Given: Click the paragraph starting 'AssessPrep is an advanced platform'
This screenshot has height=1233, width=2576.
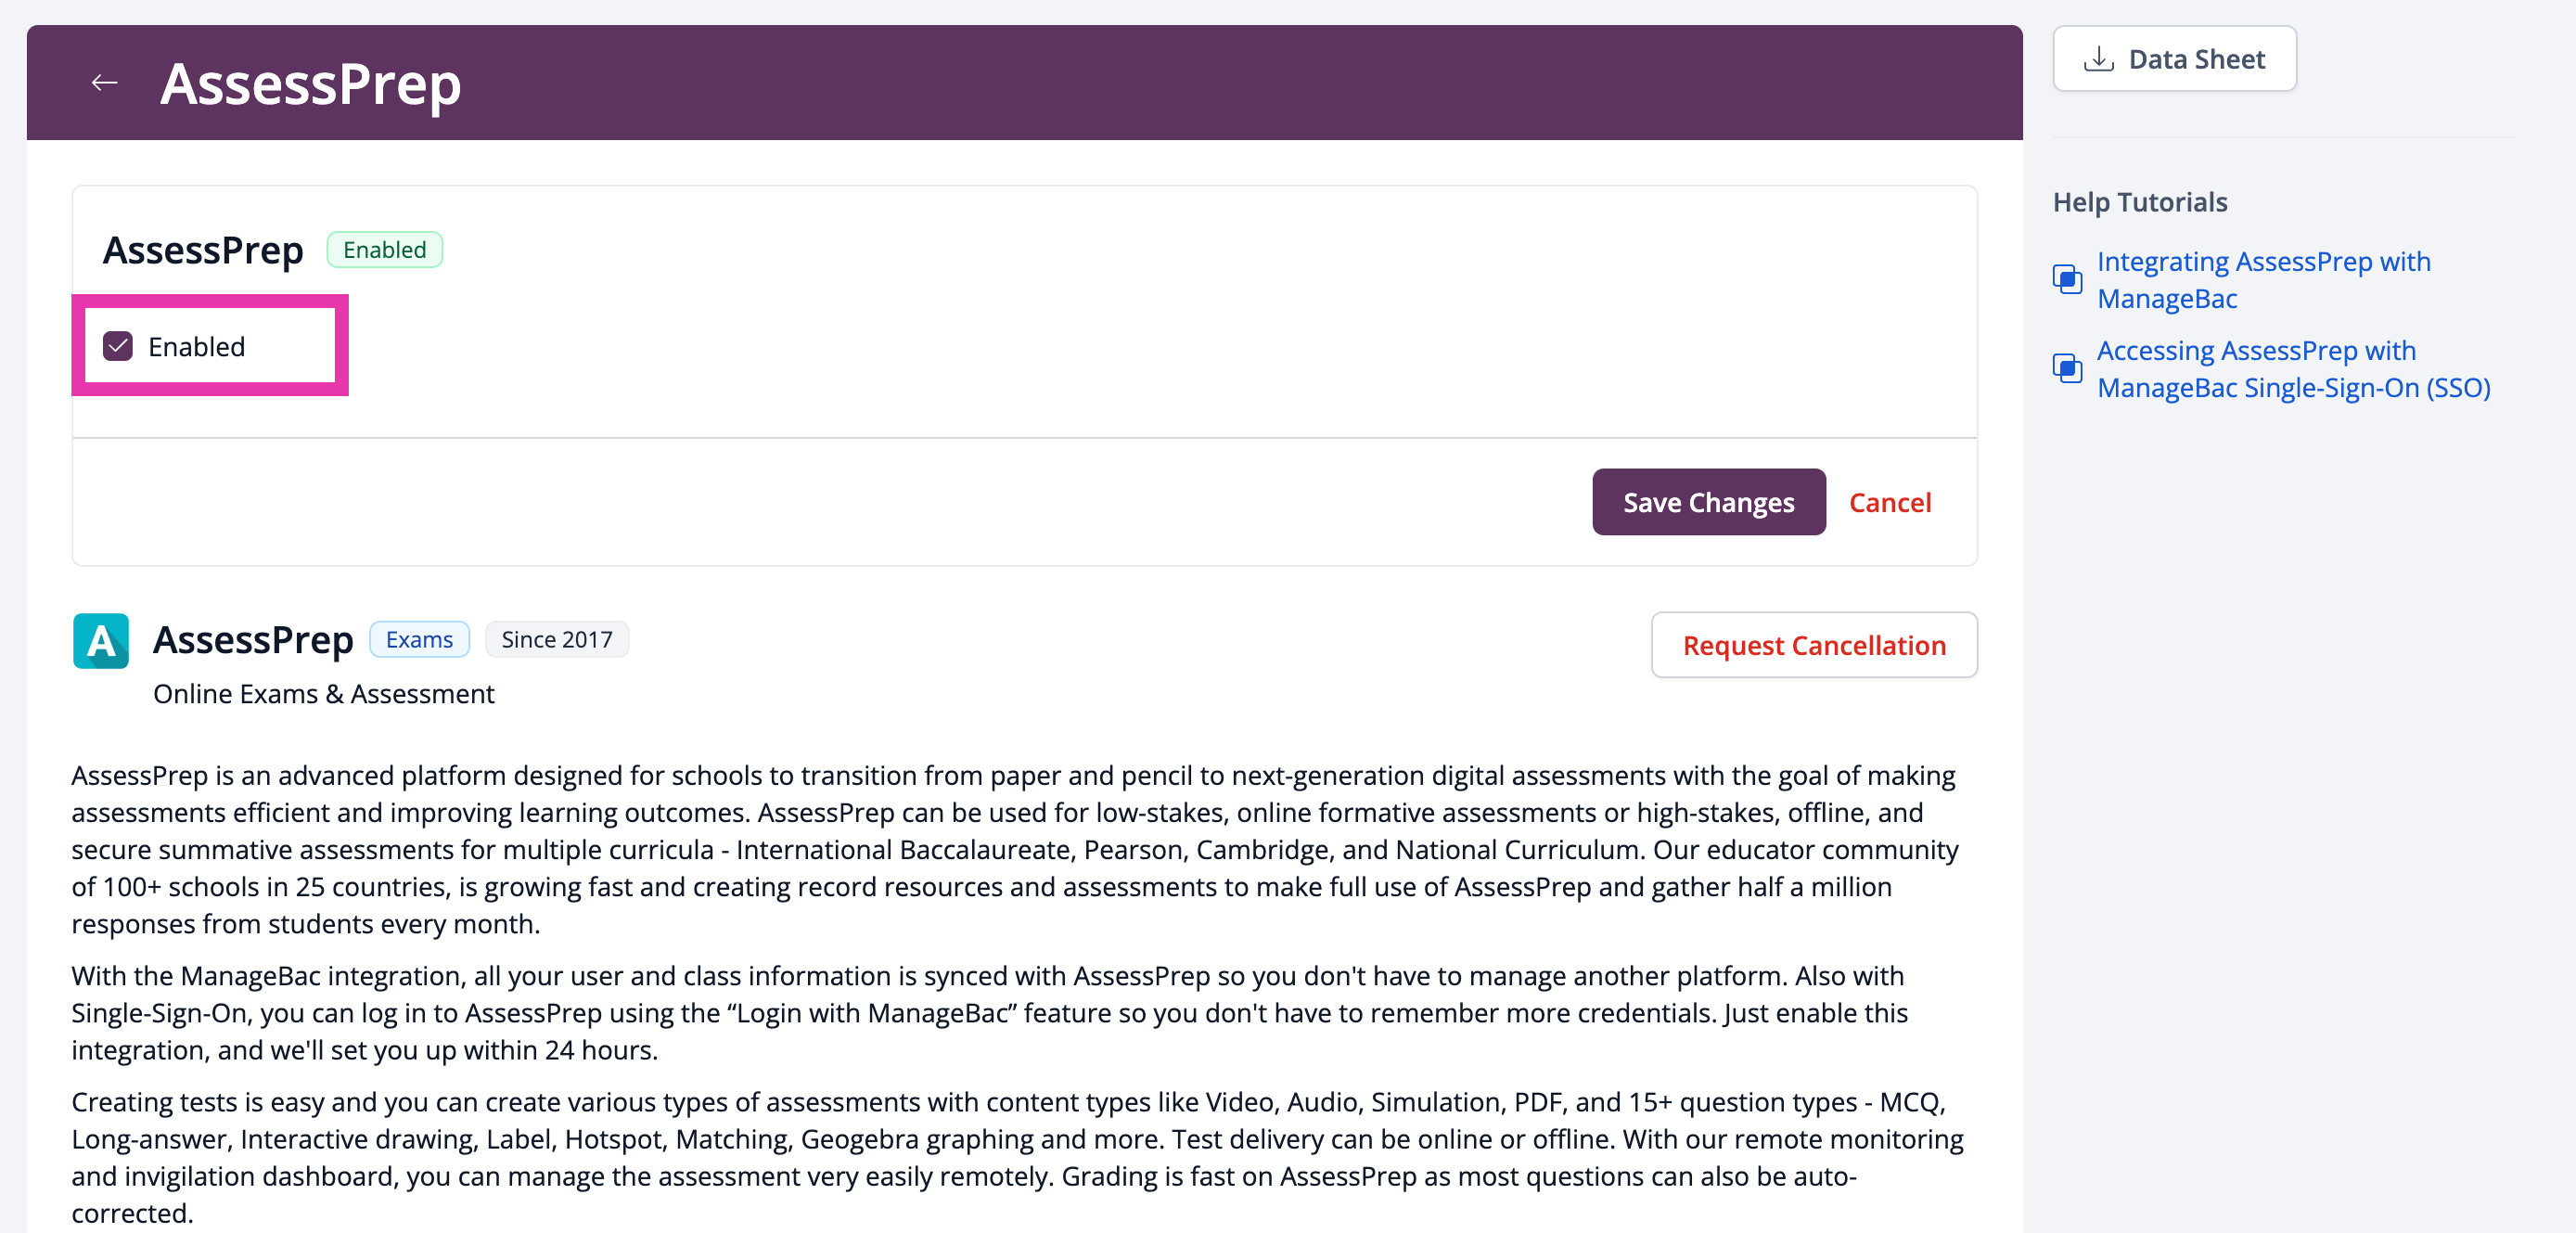Looking at the screenshot, I should (1016, 849).
